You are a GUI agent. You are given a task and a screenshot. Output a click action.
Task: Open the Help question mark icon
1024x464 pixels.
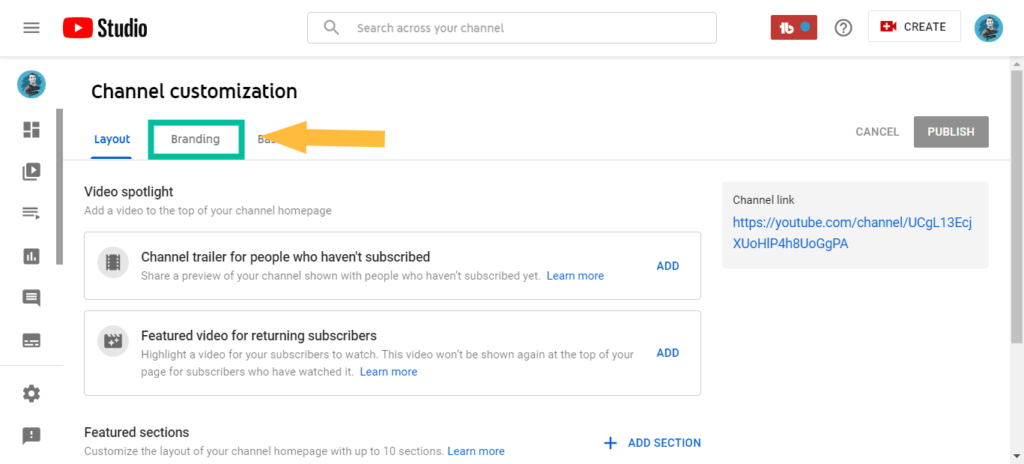point(844,28)
